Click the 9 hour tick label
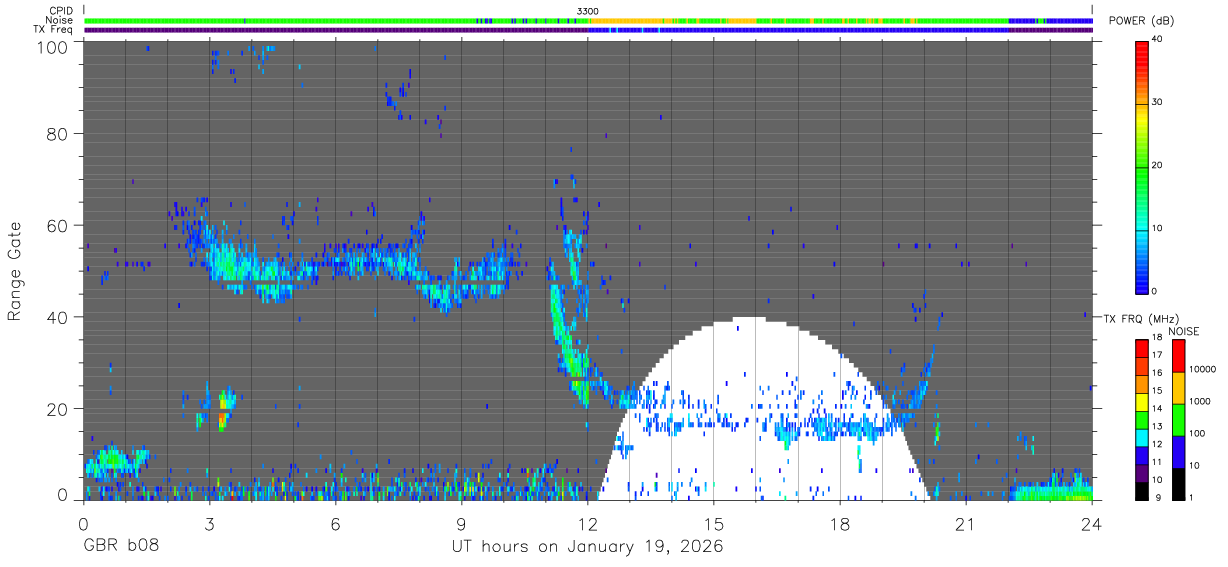The height and width of the screenshot is (567, 1228). coord(462,524)
